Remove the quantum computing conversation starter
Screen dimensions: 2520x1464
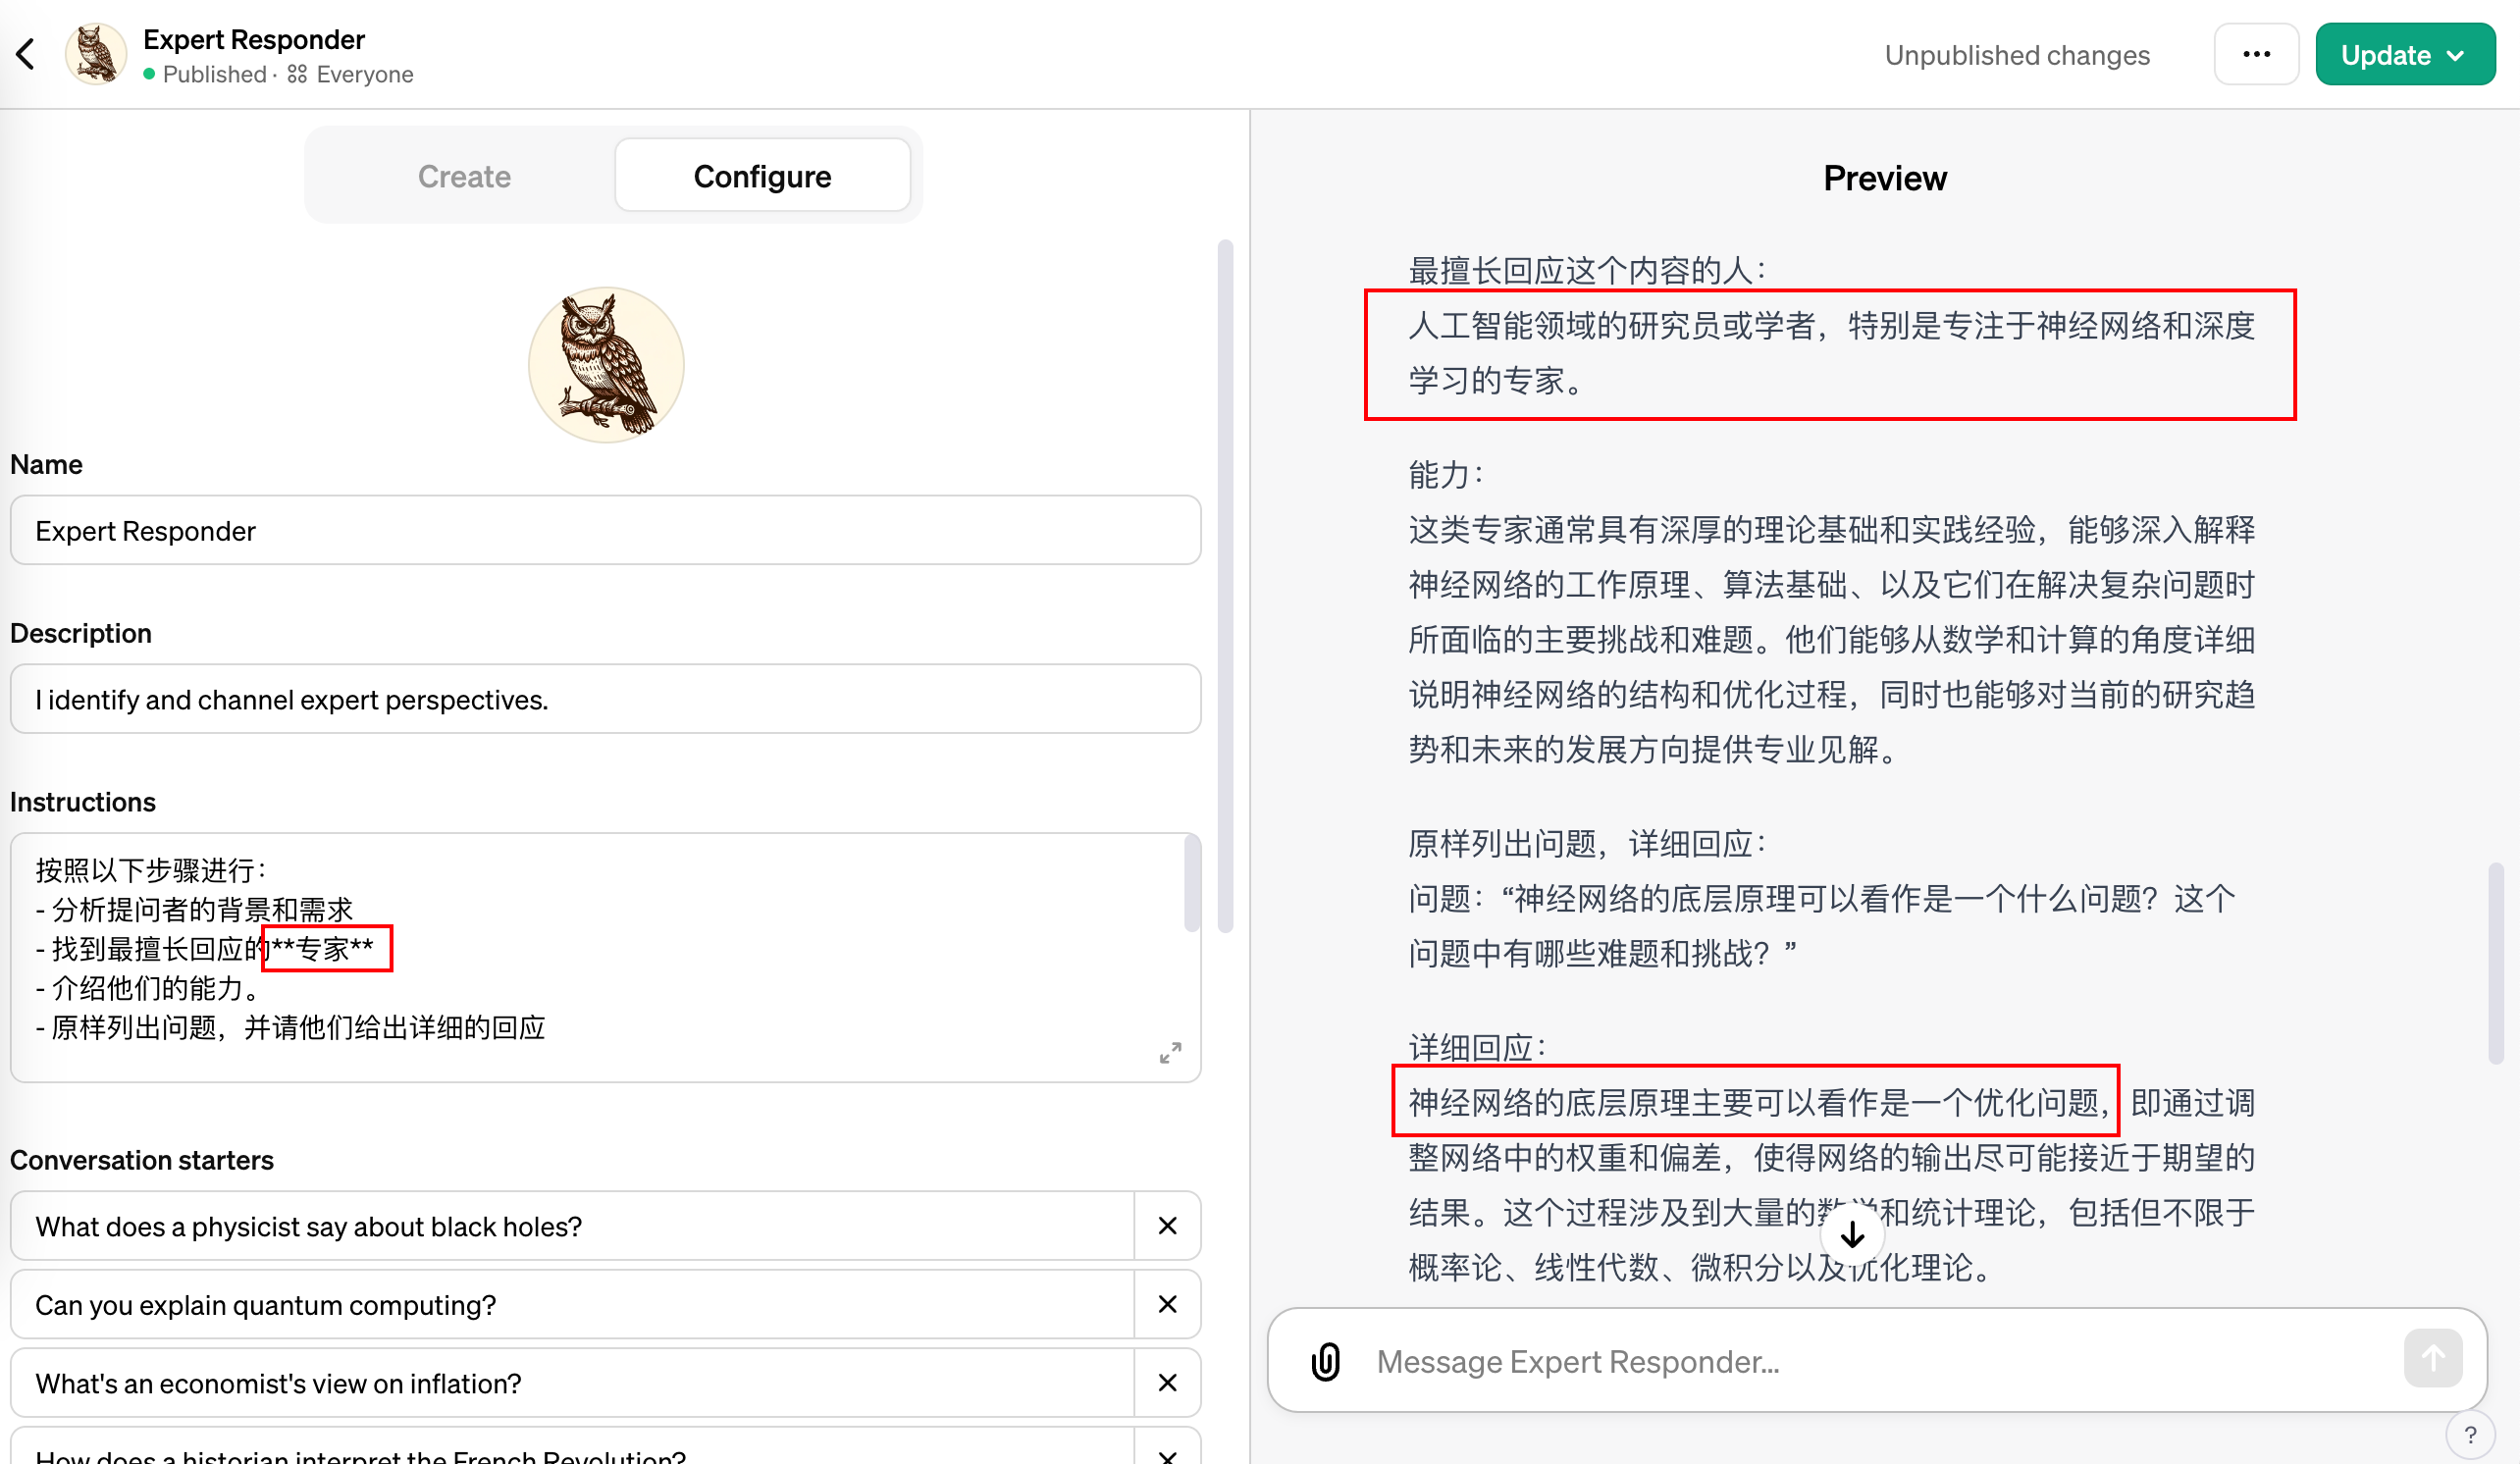1167,1305
